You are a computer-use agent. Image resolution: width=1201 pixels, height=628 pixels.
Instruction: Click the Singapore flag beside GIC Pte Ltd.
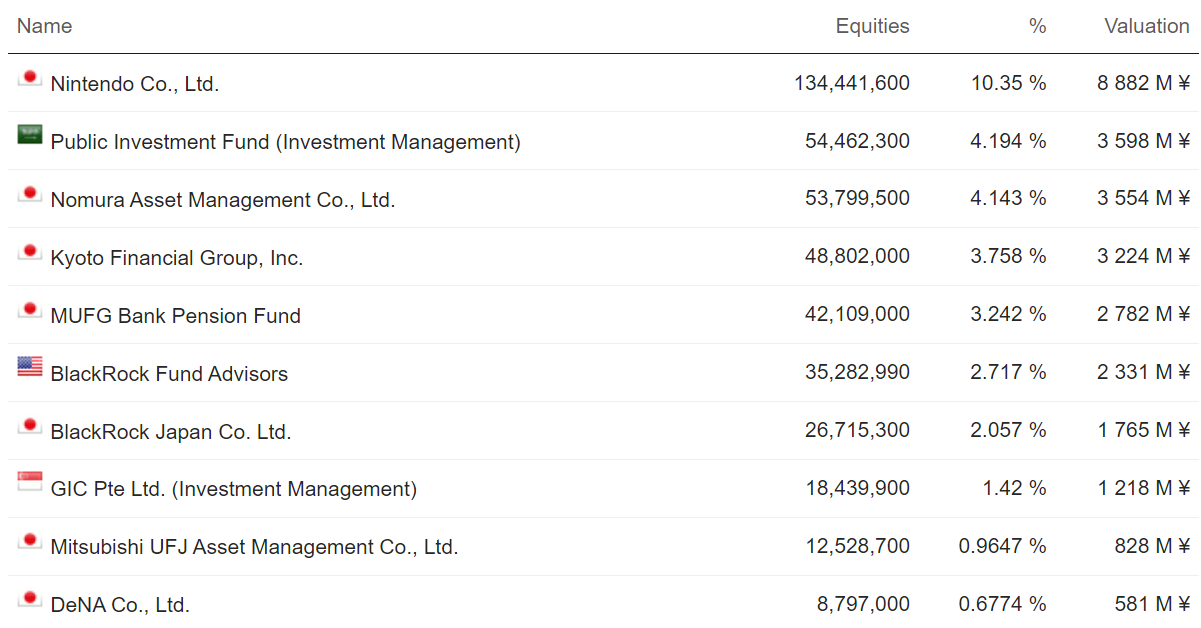30,483
